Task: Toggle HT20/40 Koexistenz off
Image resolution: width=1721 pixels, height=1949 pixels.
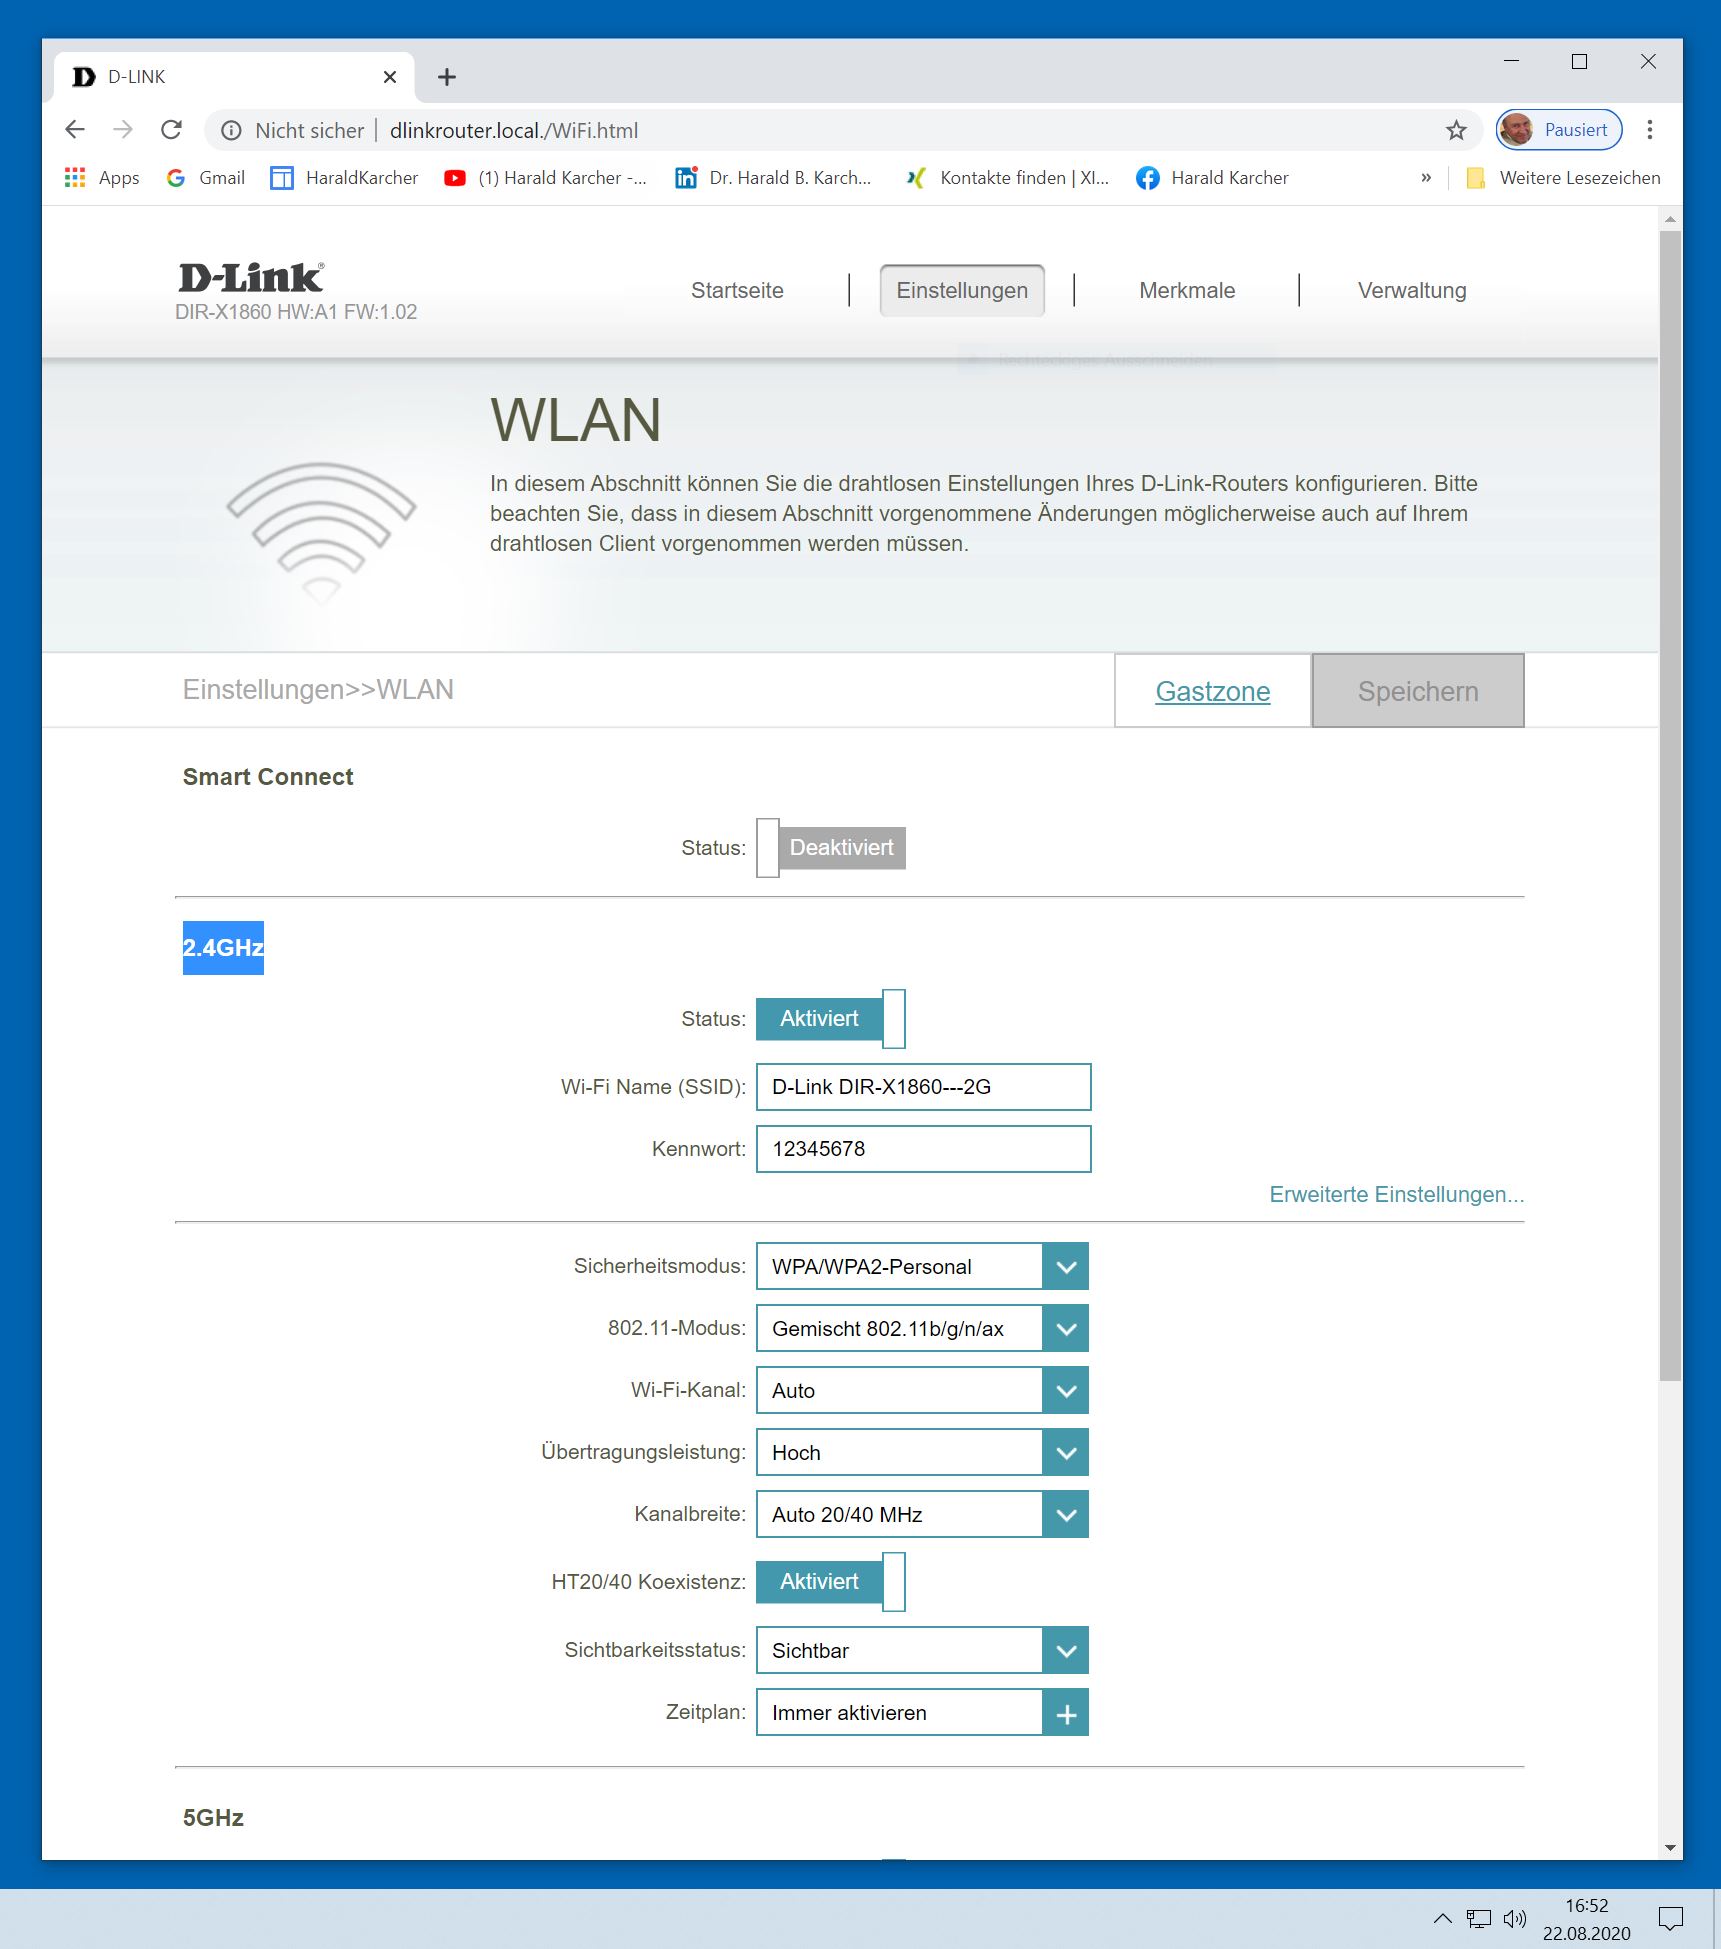Action: click(x=831, y=1582)
